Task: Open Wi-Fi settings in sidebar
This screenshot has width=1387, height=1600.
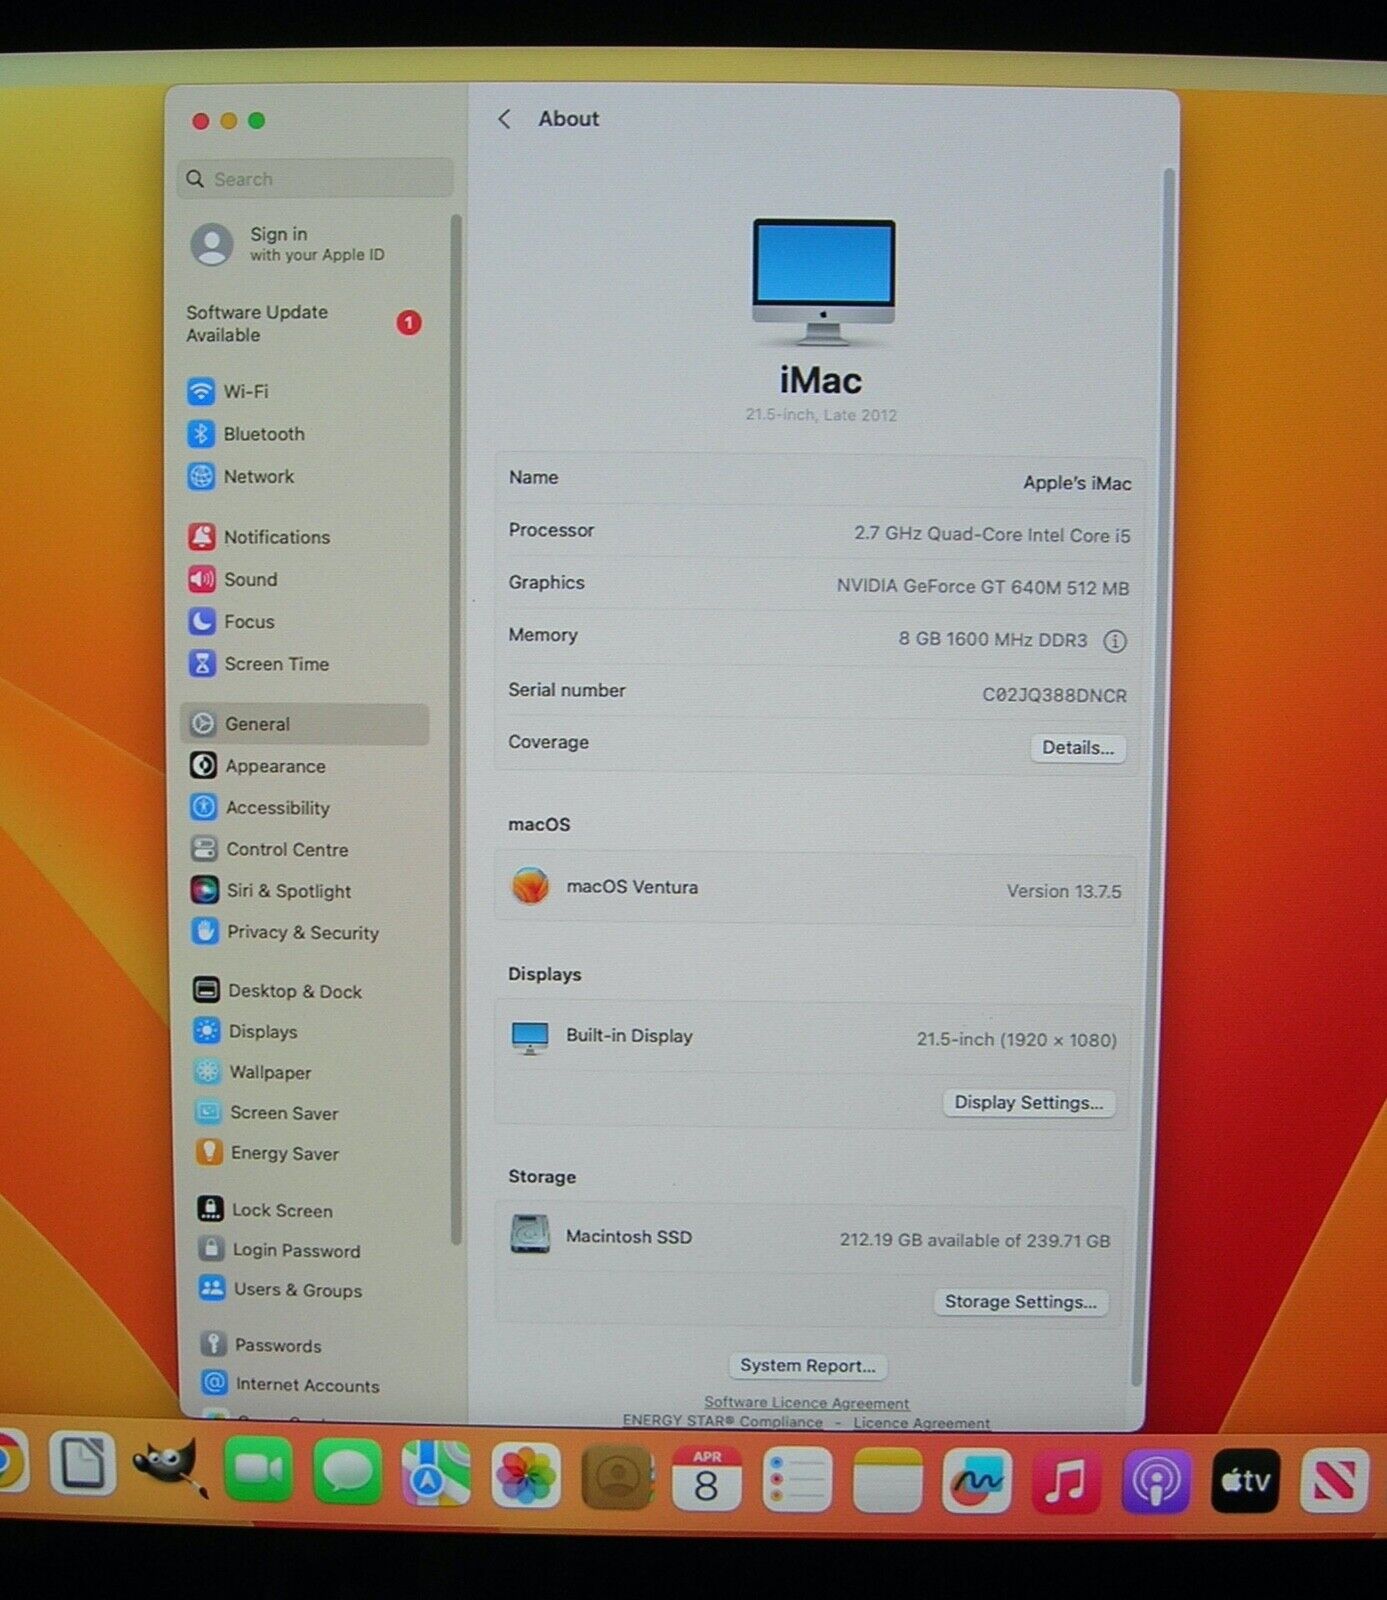Action: (x=228, y=391)
